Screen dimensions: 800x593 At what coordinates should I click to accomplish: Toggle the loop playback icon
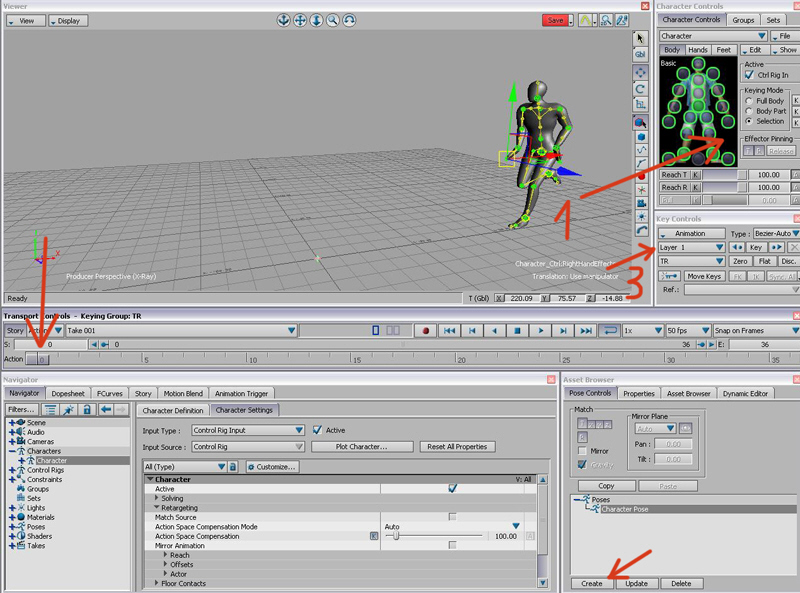pyautogui.click(x=609, y=330)
